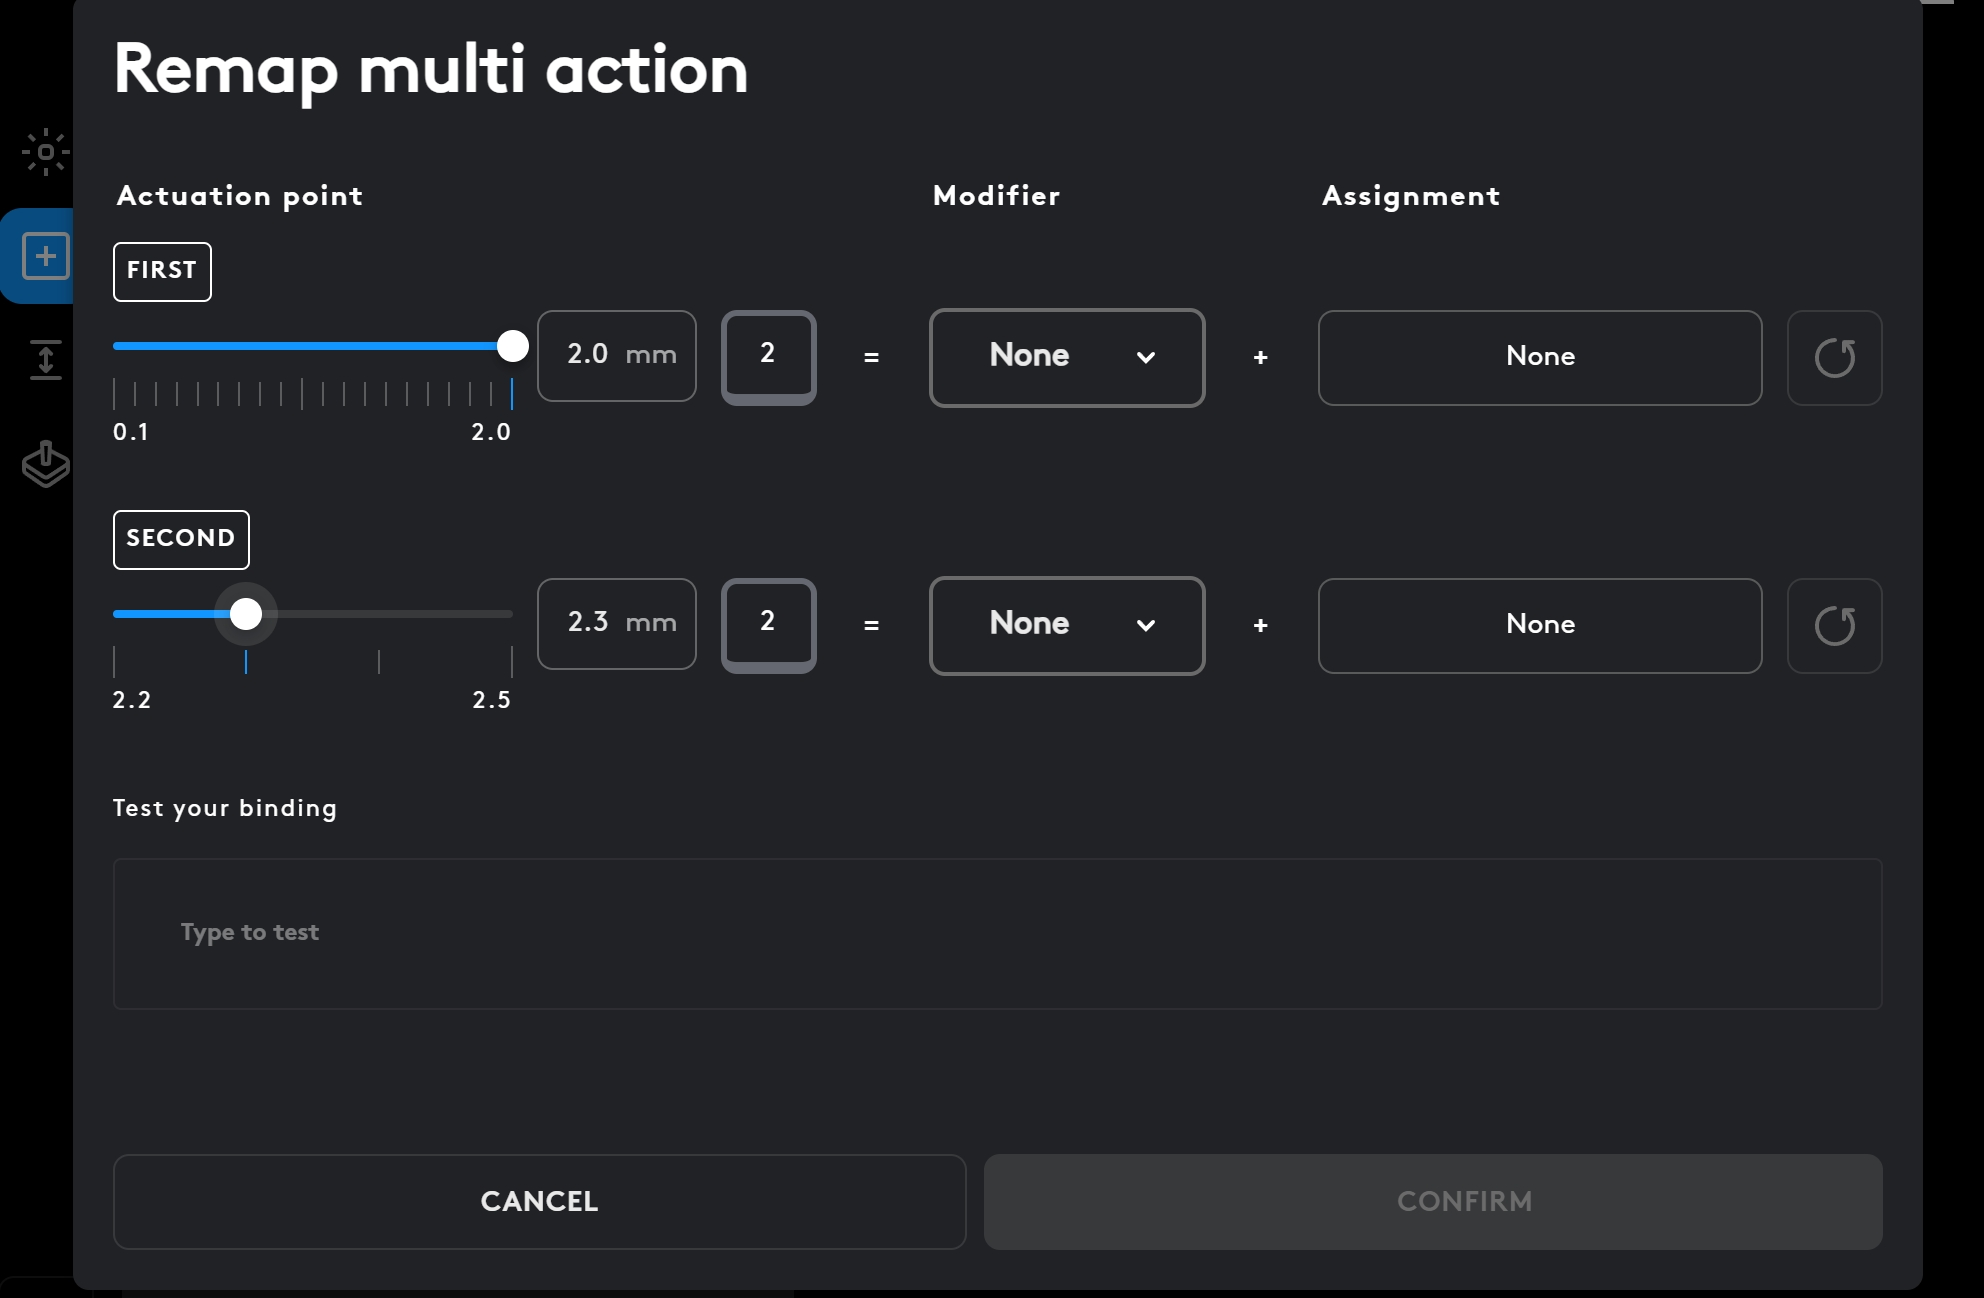Click the Type to test input box
The image size is (1984, 1298).
coord(997,933)
